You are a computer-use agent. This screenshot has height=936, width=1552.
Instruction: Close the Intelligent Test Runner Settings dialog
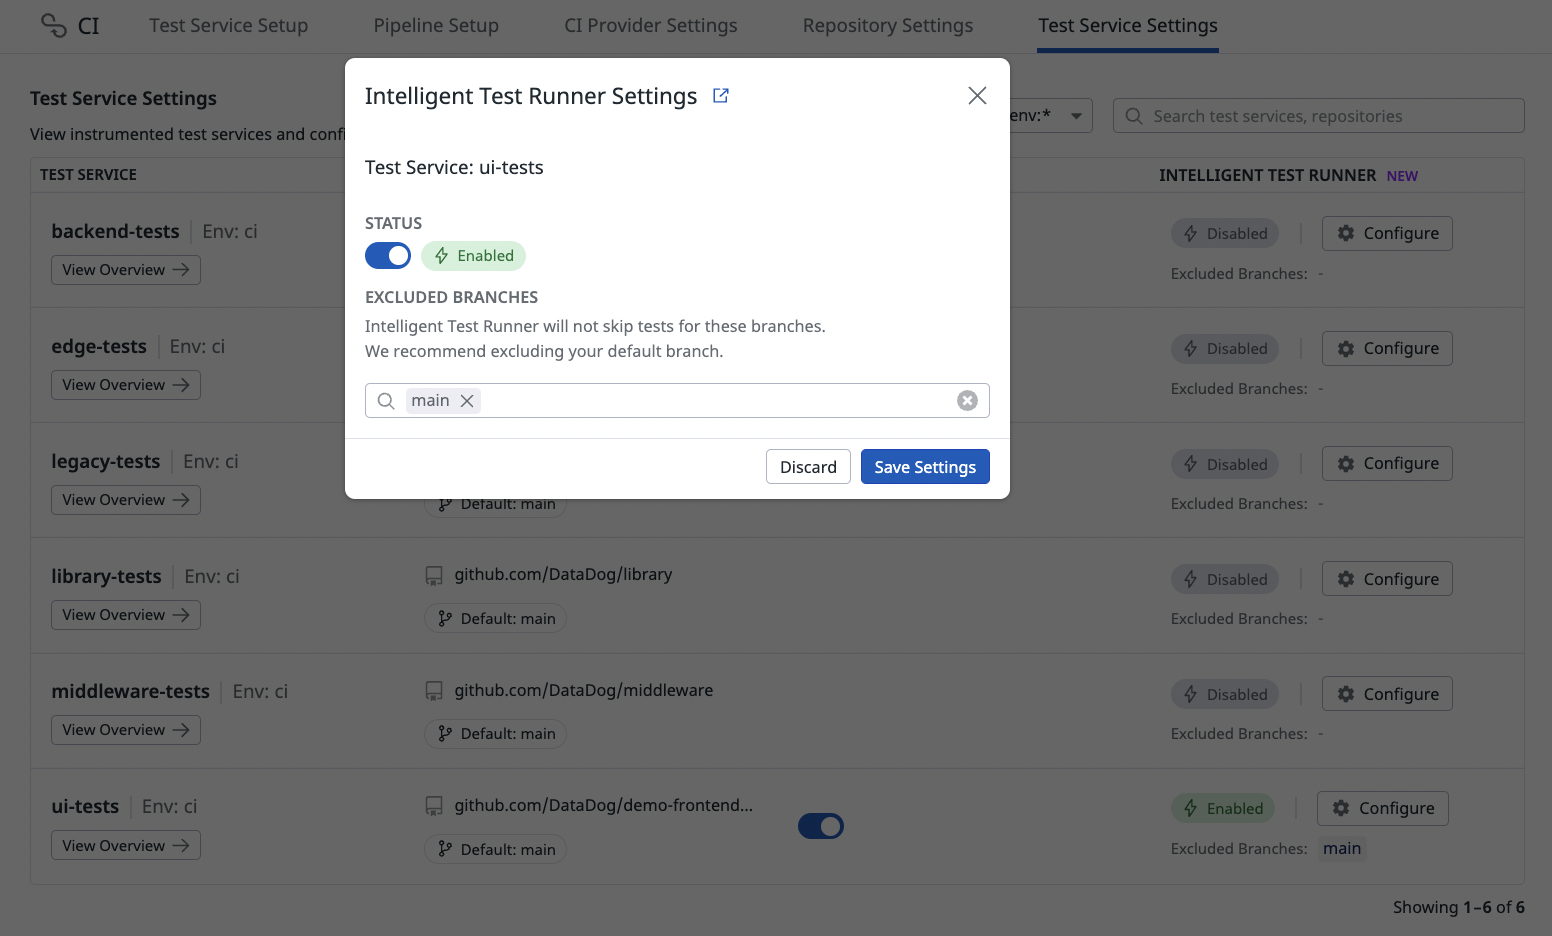pyautogui.click(x=977, y=96)
